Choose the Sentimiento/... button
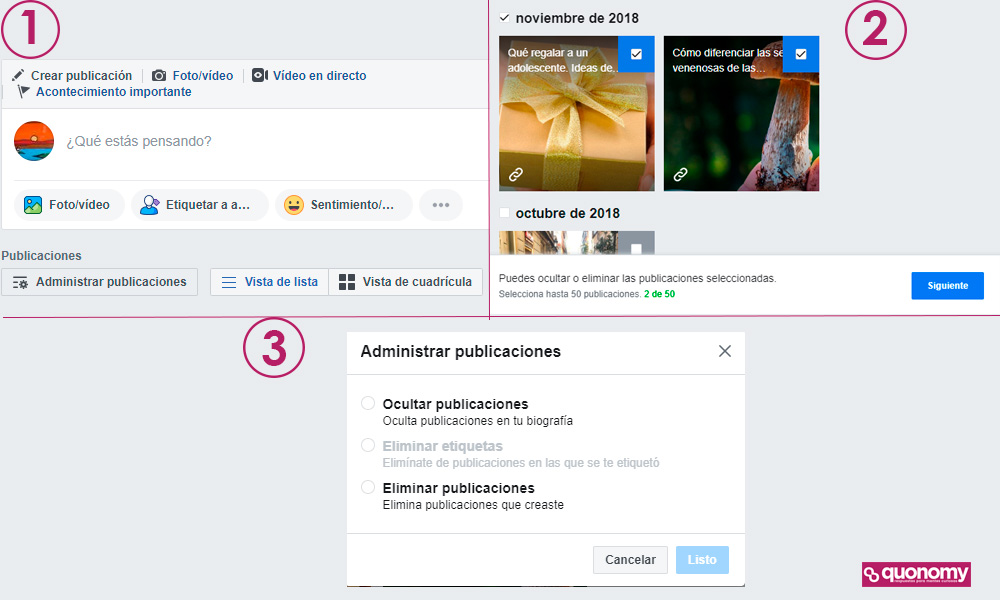Screen dimensions: 1000x600 coord(344,205)
